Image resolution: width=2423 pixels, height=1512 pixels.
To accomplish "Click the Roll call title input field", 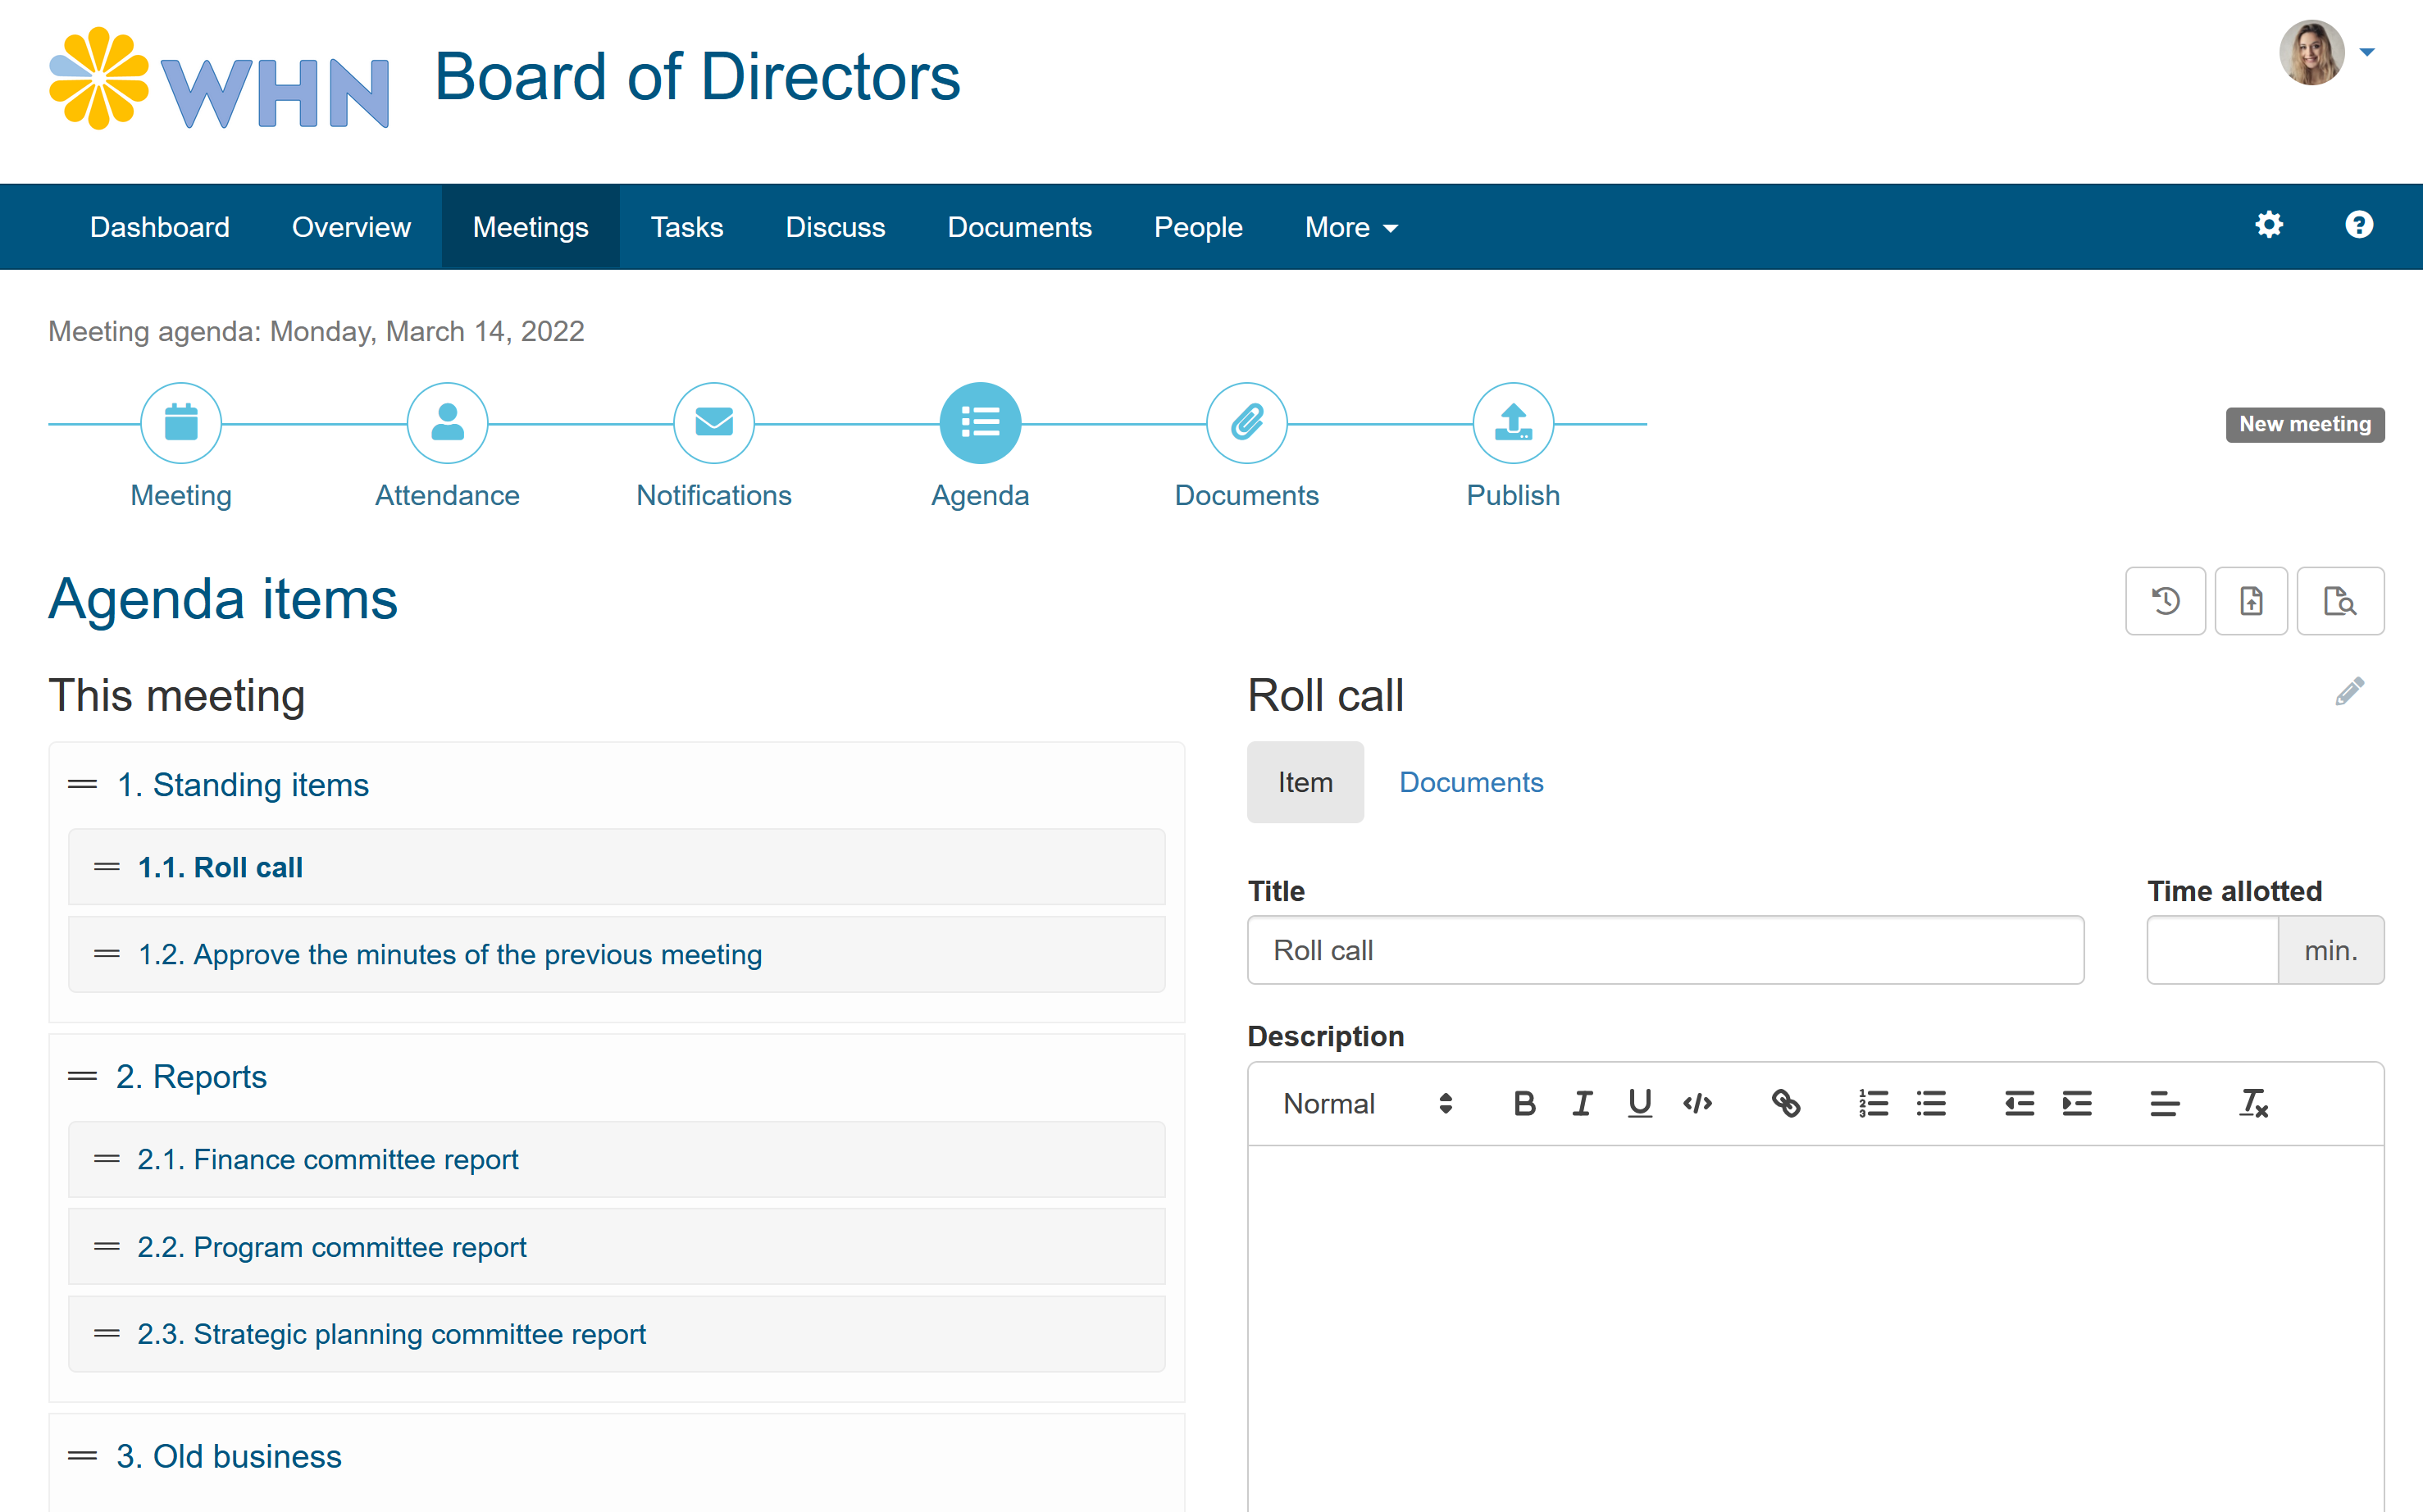I will 1665,951.
